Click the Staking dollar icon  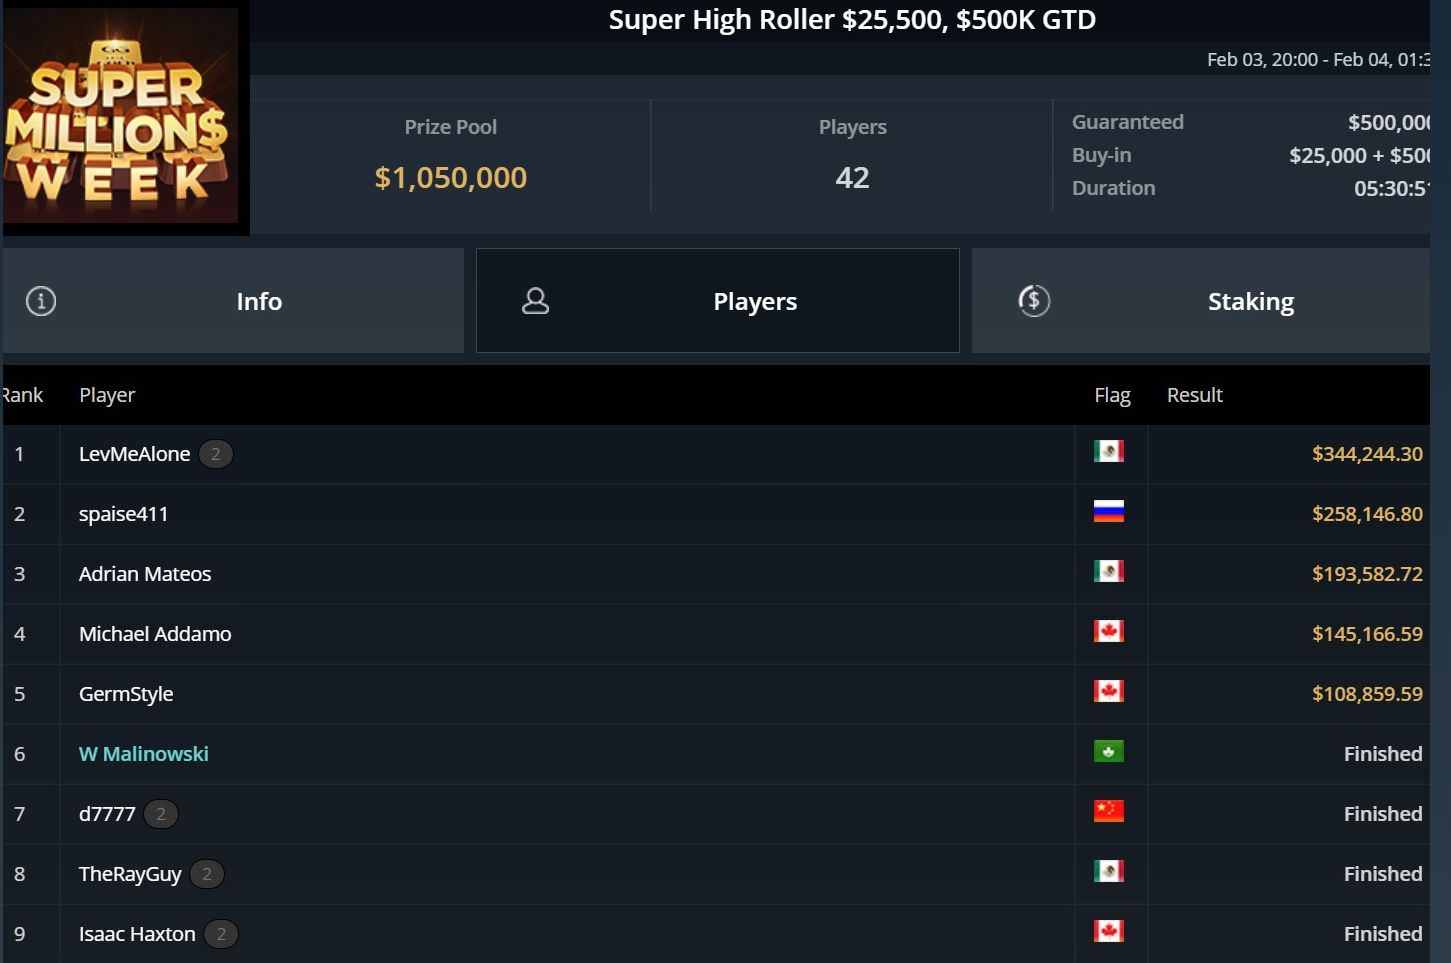1034,301
